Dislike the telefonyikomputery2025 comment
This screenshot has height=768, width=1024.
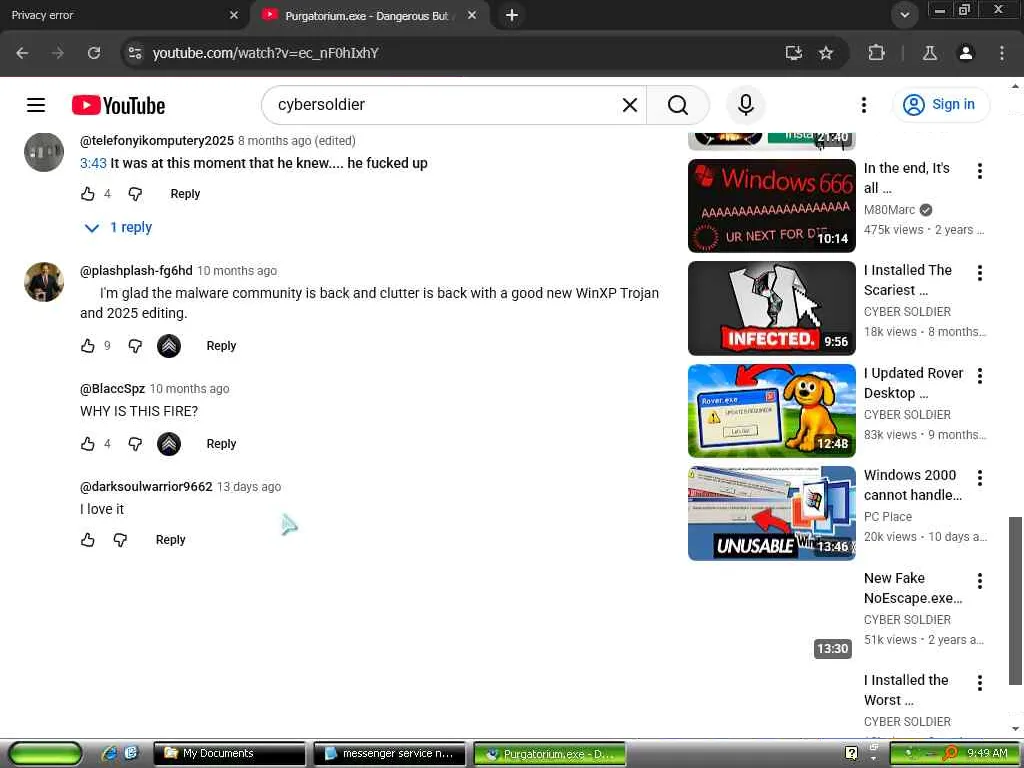coord(135,194)
